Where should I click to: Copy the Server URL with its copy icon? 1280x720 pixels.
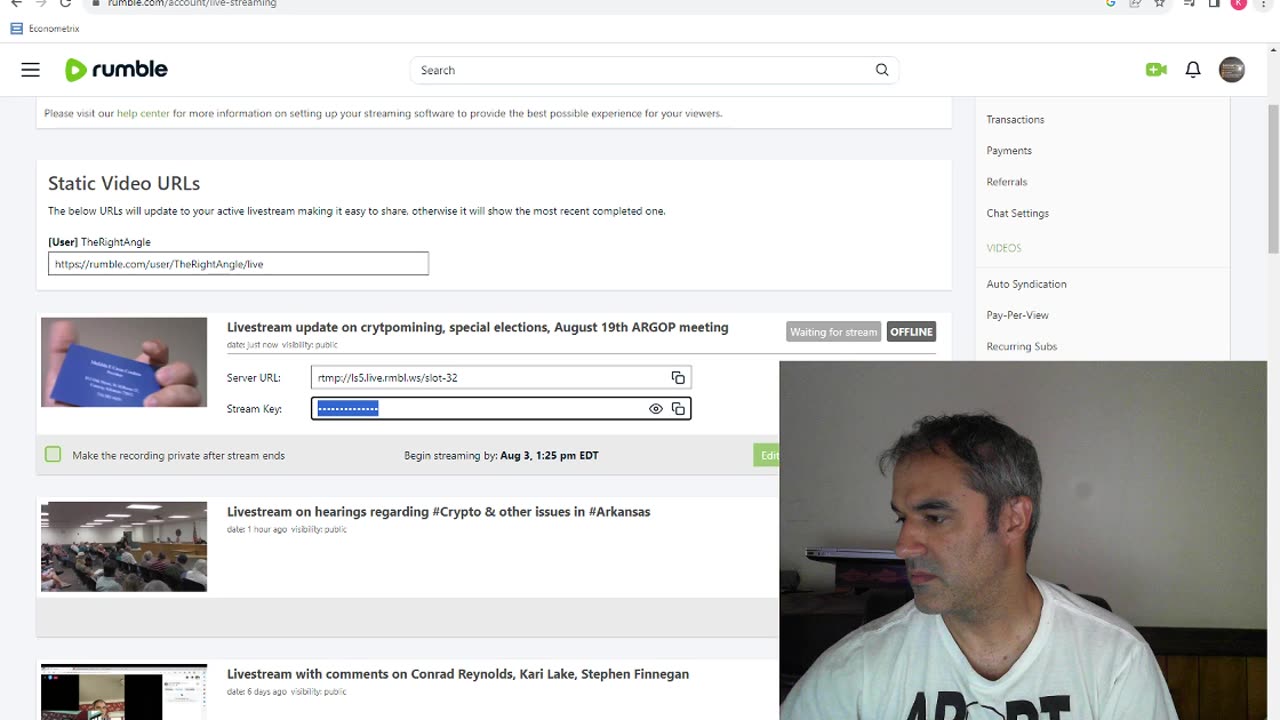point(678,378)
